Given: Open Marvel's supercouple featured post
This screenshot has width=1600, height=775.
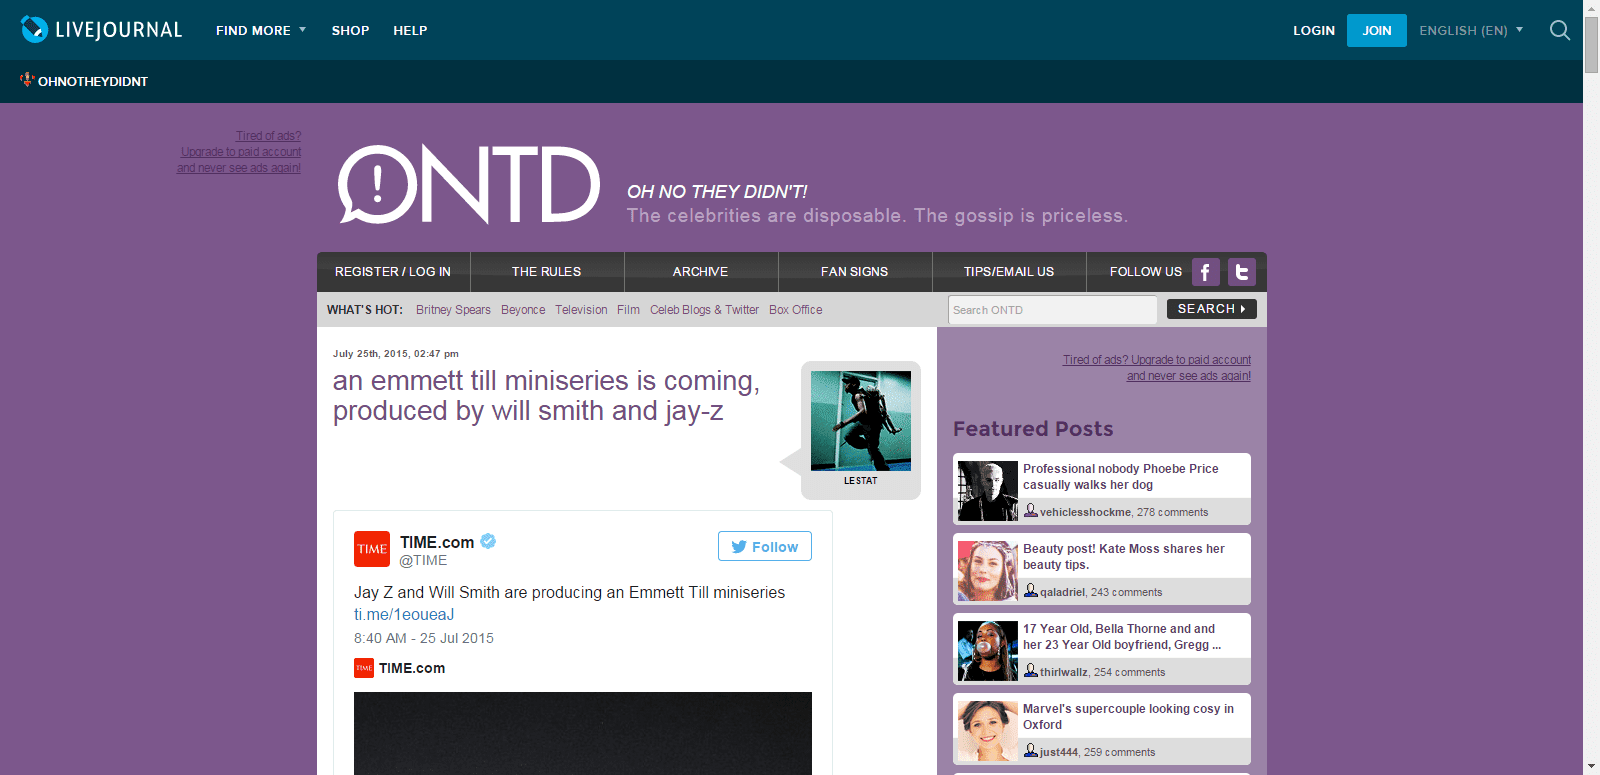Looking at the screenshot, I should pyautogui.click(x=1128, y=716).
